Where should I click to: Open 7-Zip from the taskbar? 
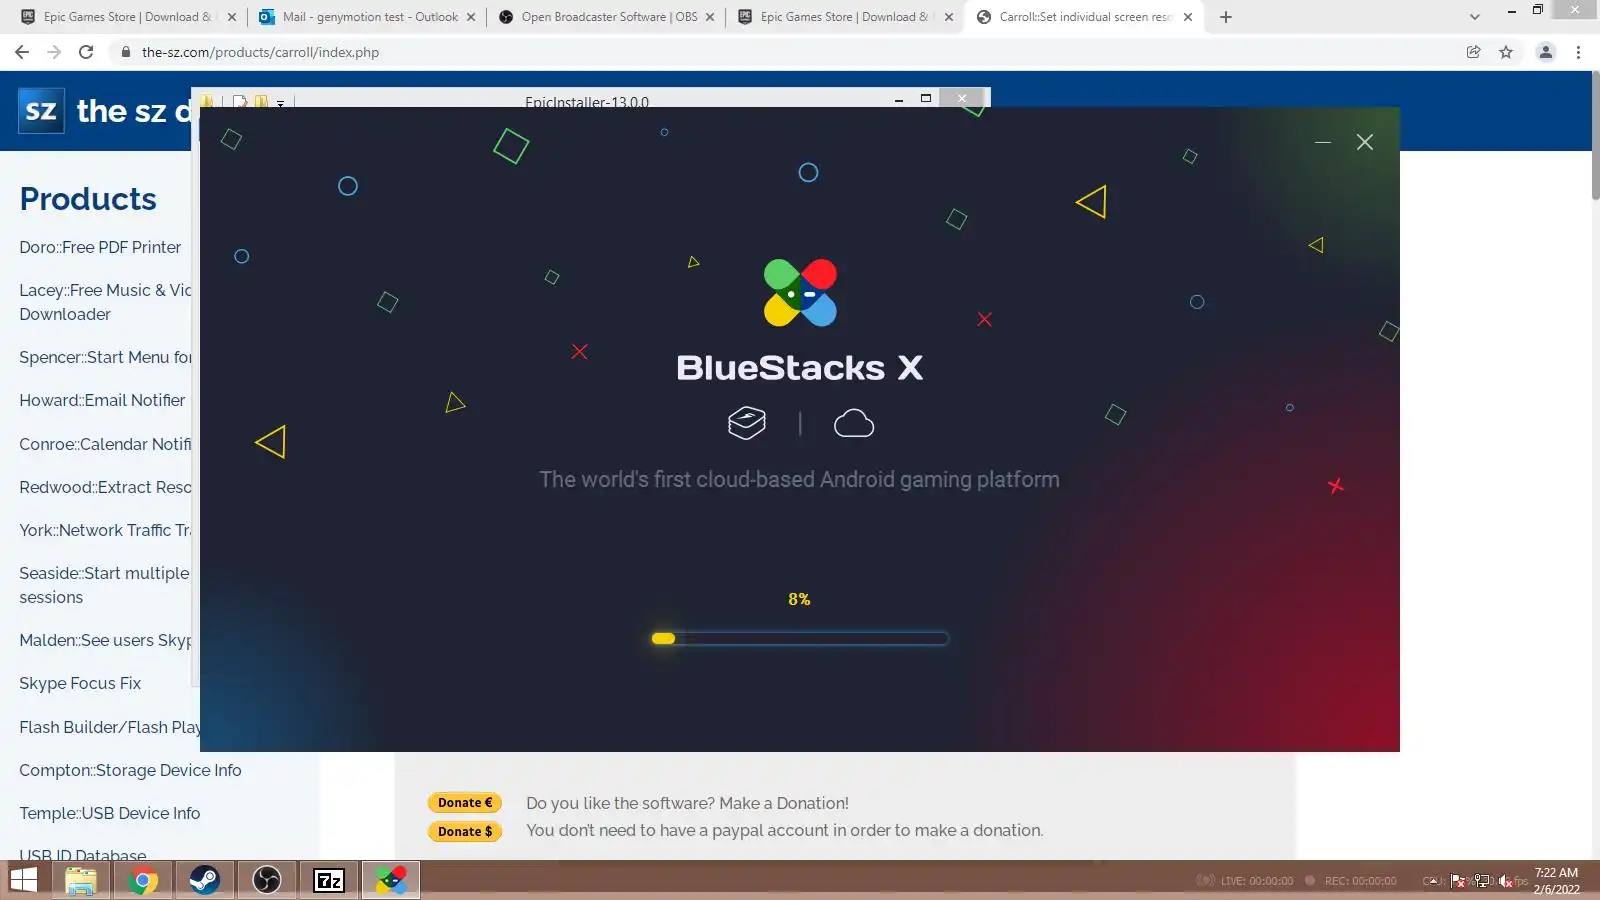pyautogui.click(x=329, y=880)
